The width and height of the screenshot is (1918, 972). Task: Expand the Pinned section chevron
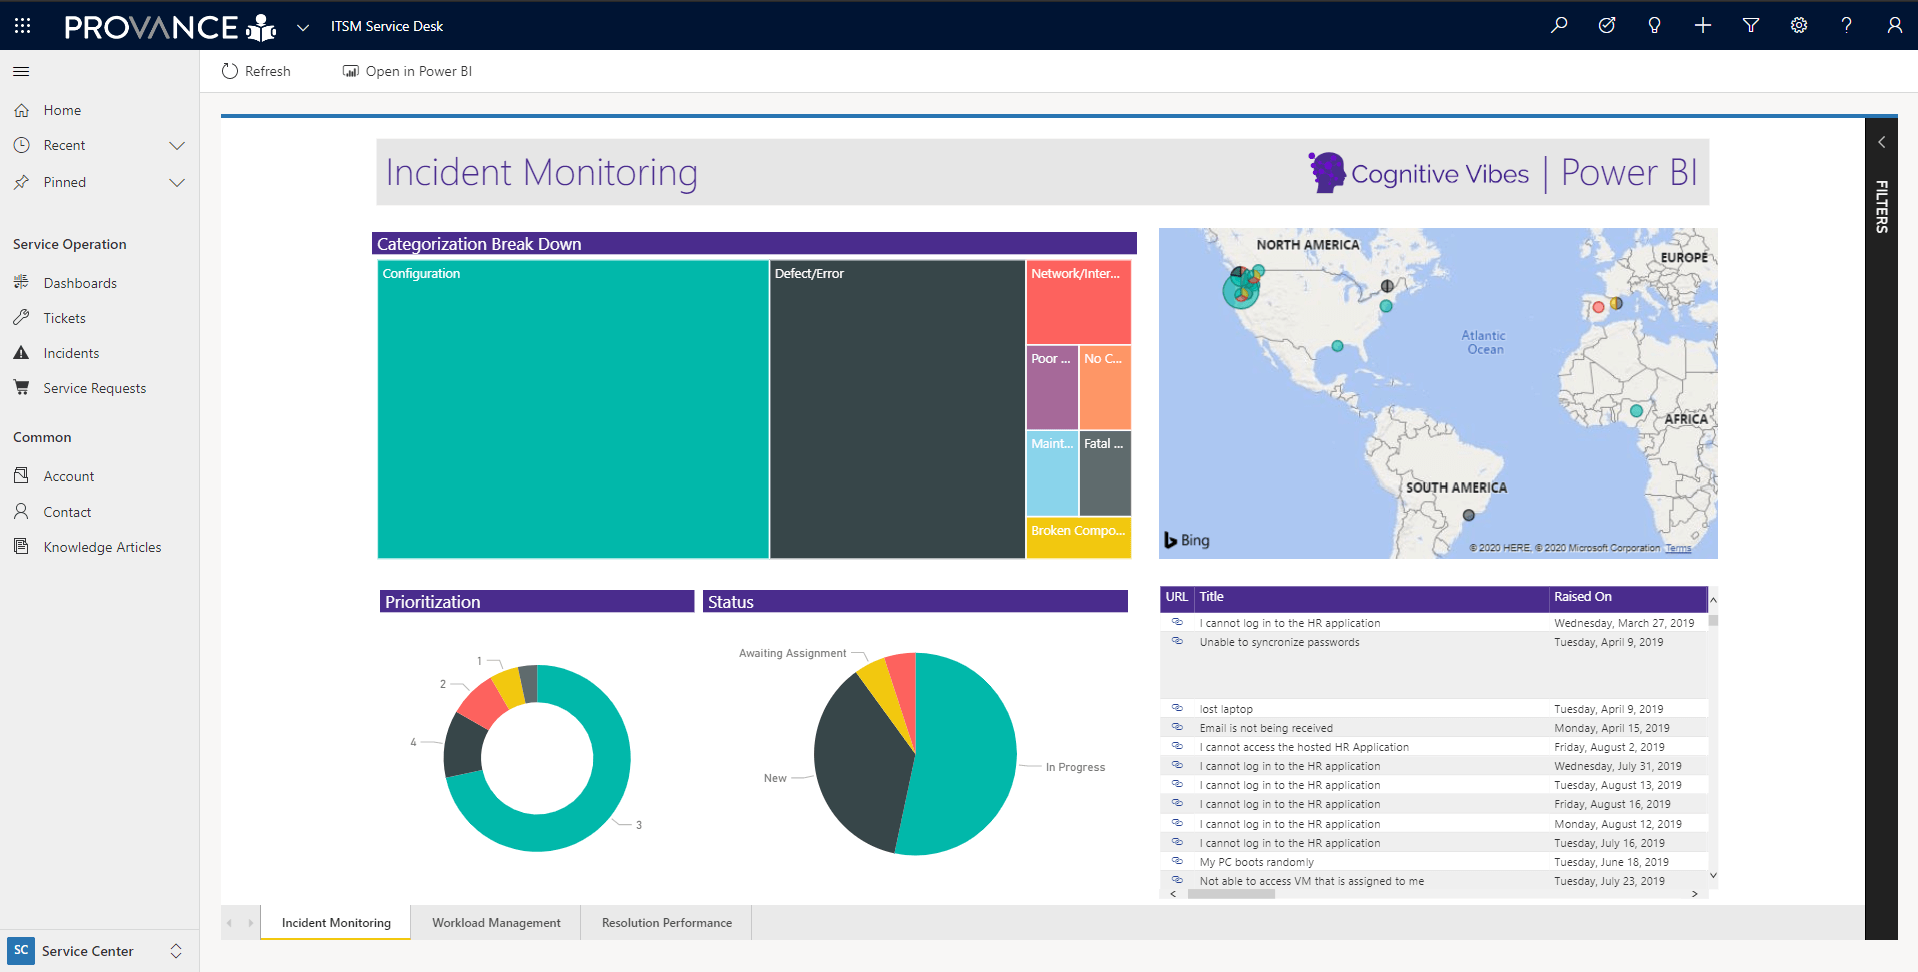coord(177,183)
